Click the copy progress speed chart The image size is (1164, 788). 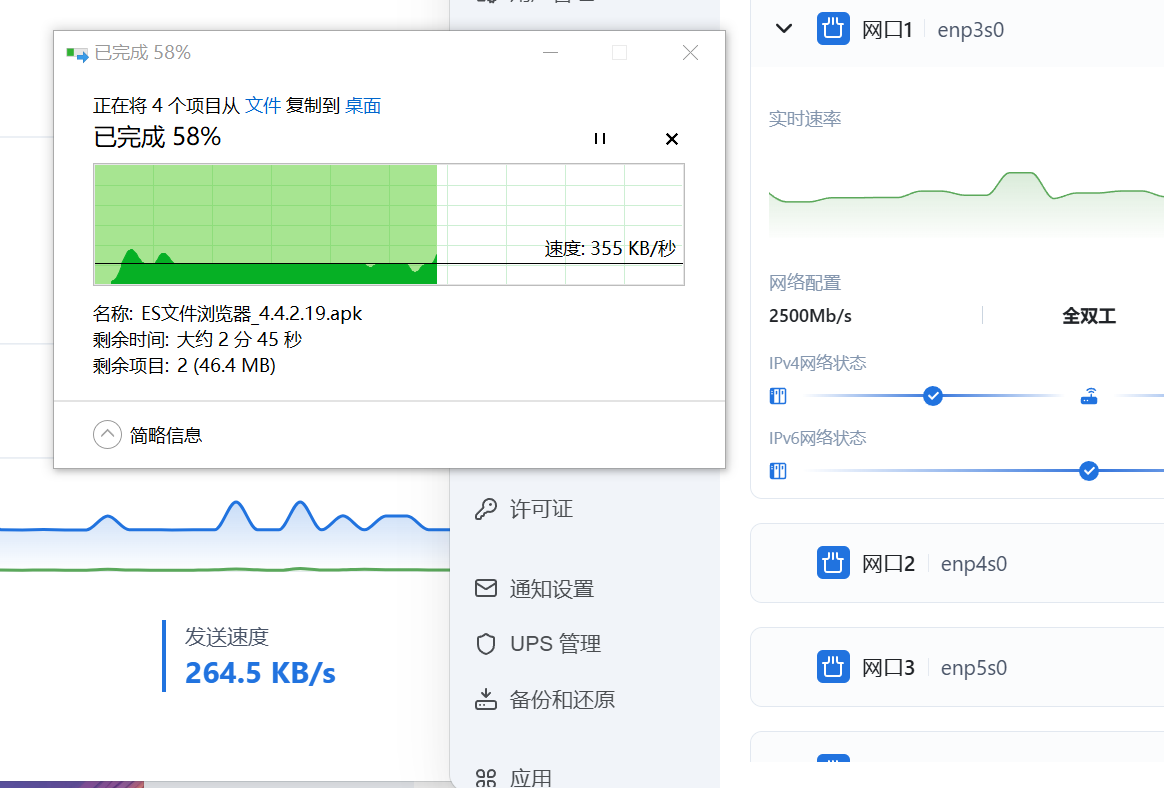[388, 224]
